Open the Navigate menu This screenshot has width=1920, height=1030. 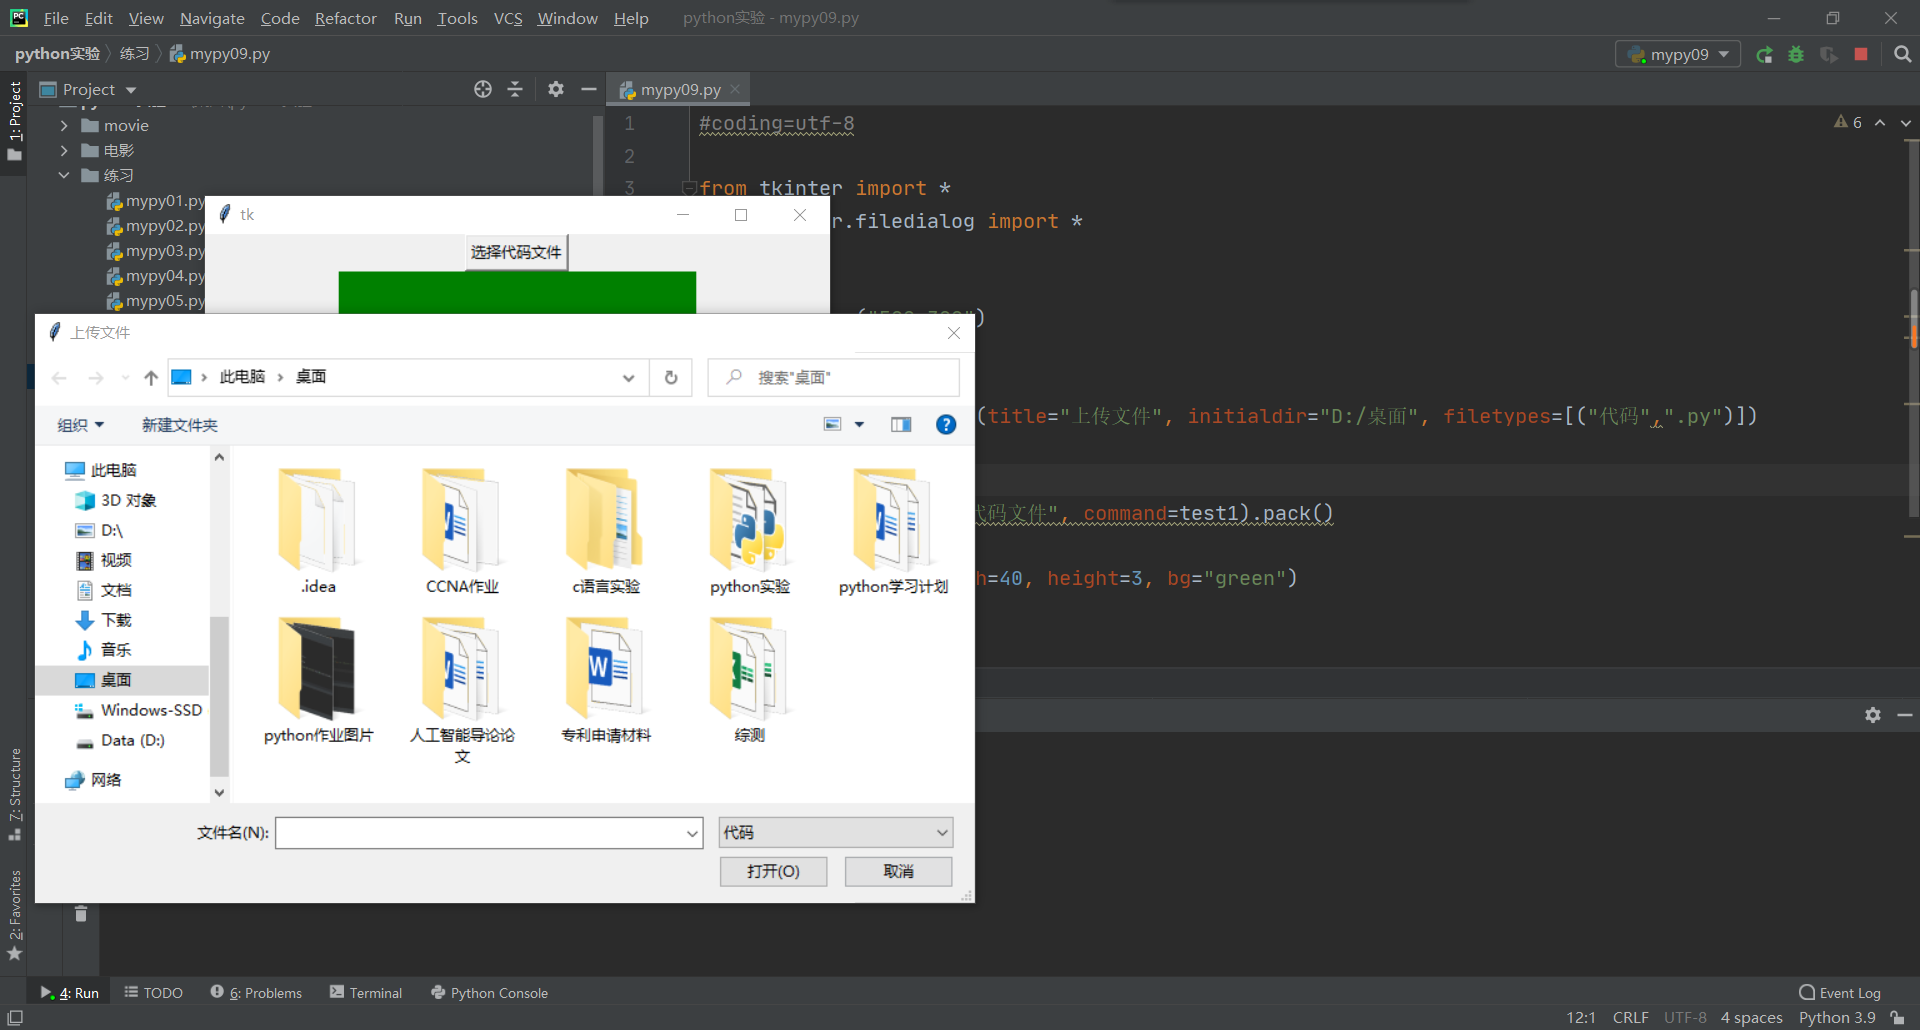(x=212, y=18)
